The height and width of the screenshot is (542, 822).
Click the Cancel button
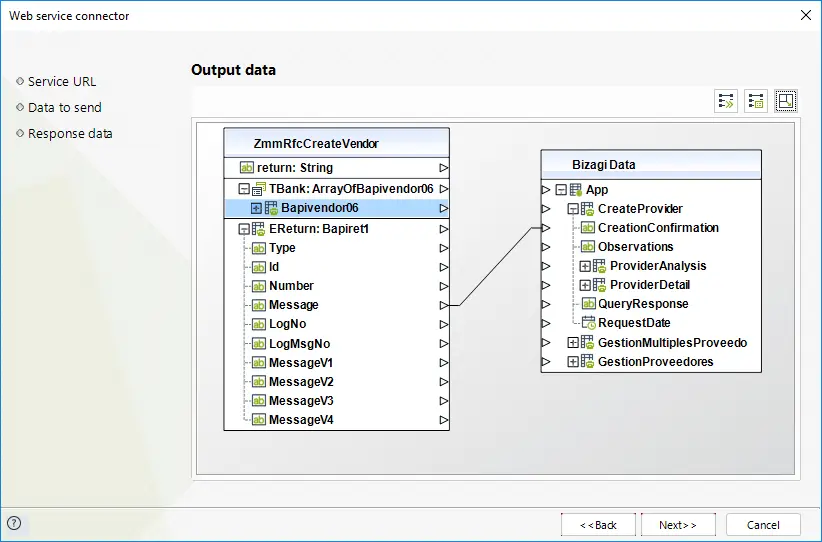pyautogui.click(x=763, y=525)
